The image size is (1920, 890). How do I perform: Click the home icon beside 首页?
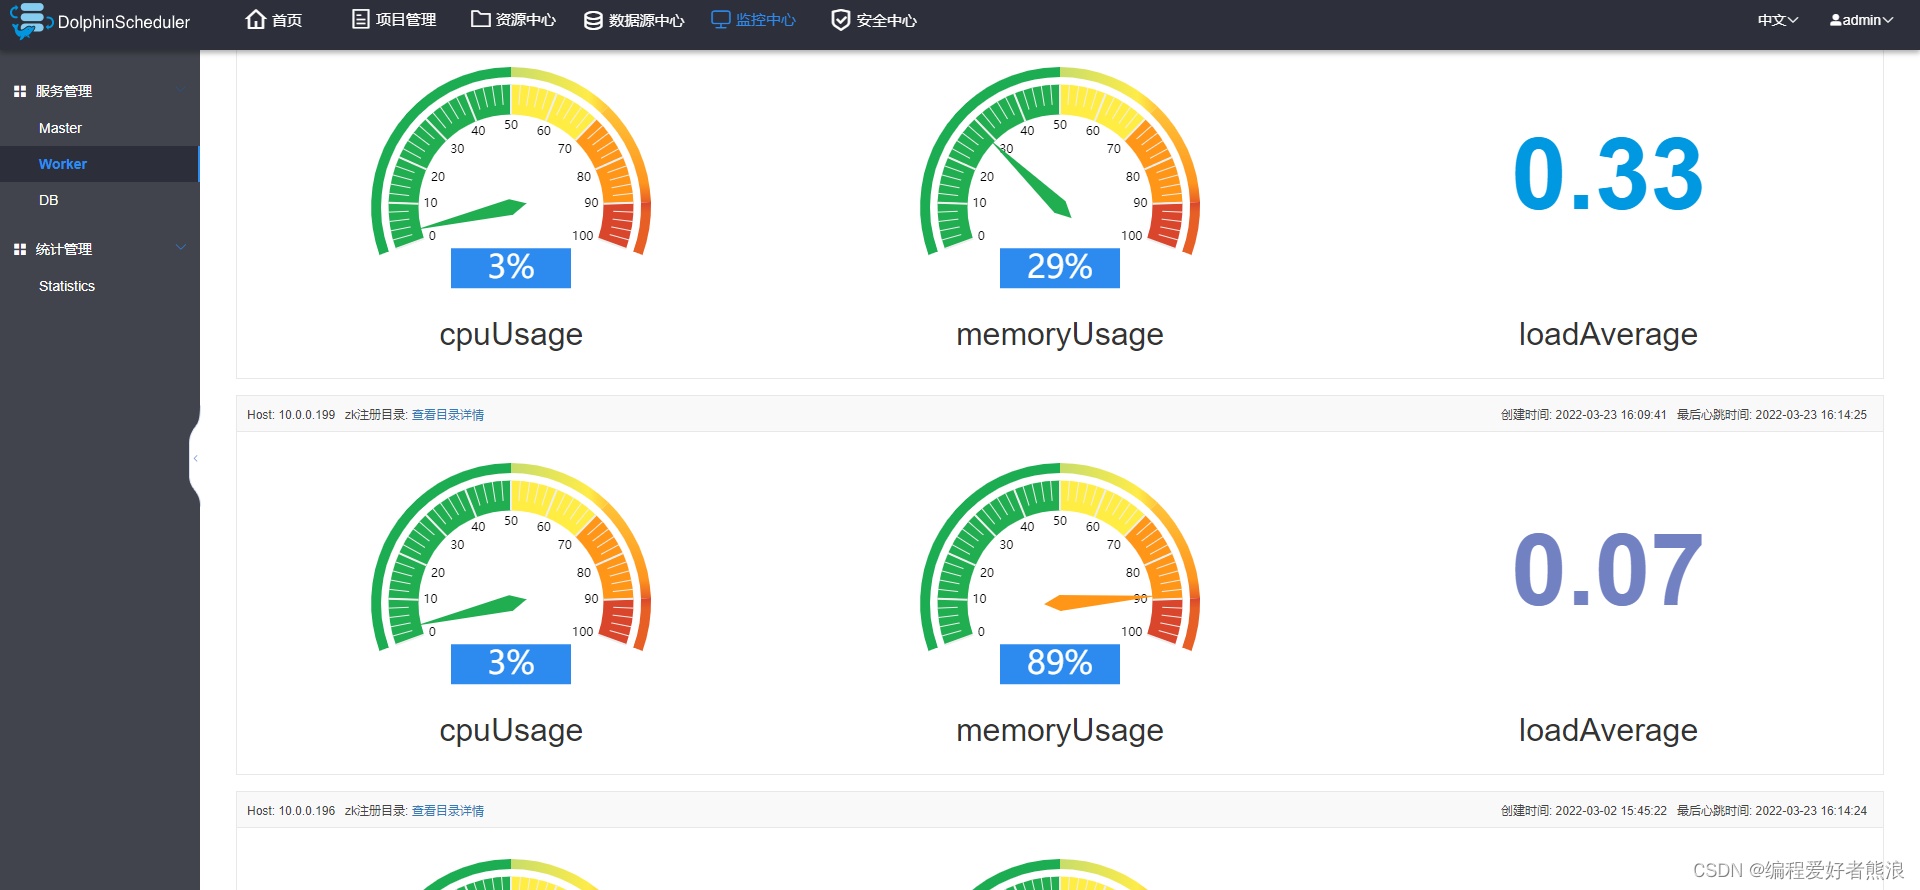pyautogui.click(x=256, y=20)
